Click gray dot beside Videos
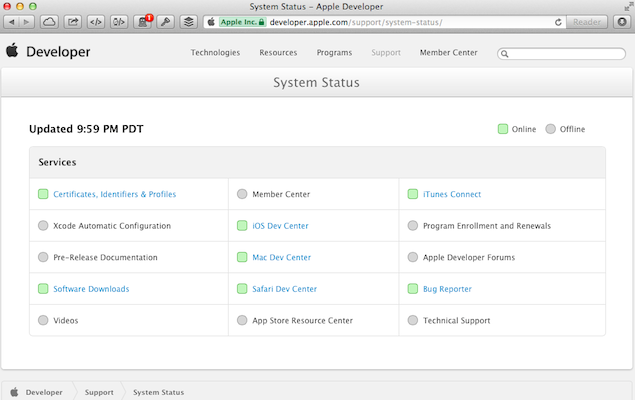Viewport: 635px width, 400px height. [43, 320]
